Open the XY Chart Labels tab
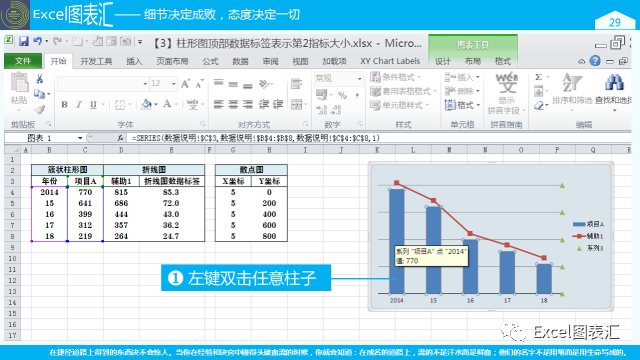This screenshot has width=640, height=360. (390, 61)
